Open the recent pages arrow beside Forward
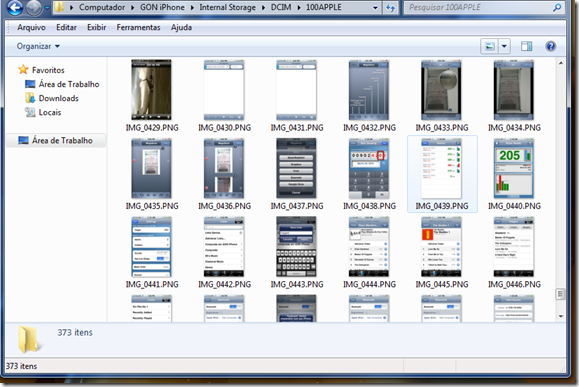Viewport: 579px width, 387px height. pos(47,7)
